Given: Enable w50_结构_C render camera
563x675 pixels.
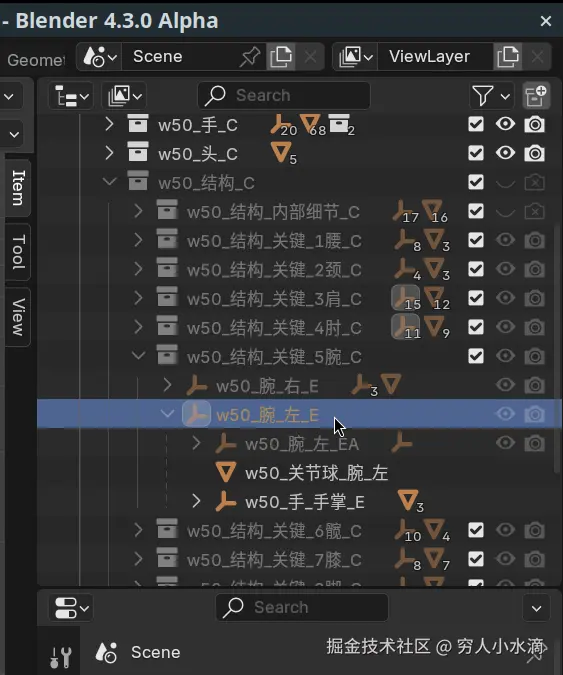Looking at the screenshot, I should coord(535,183).
